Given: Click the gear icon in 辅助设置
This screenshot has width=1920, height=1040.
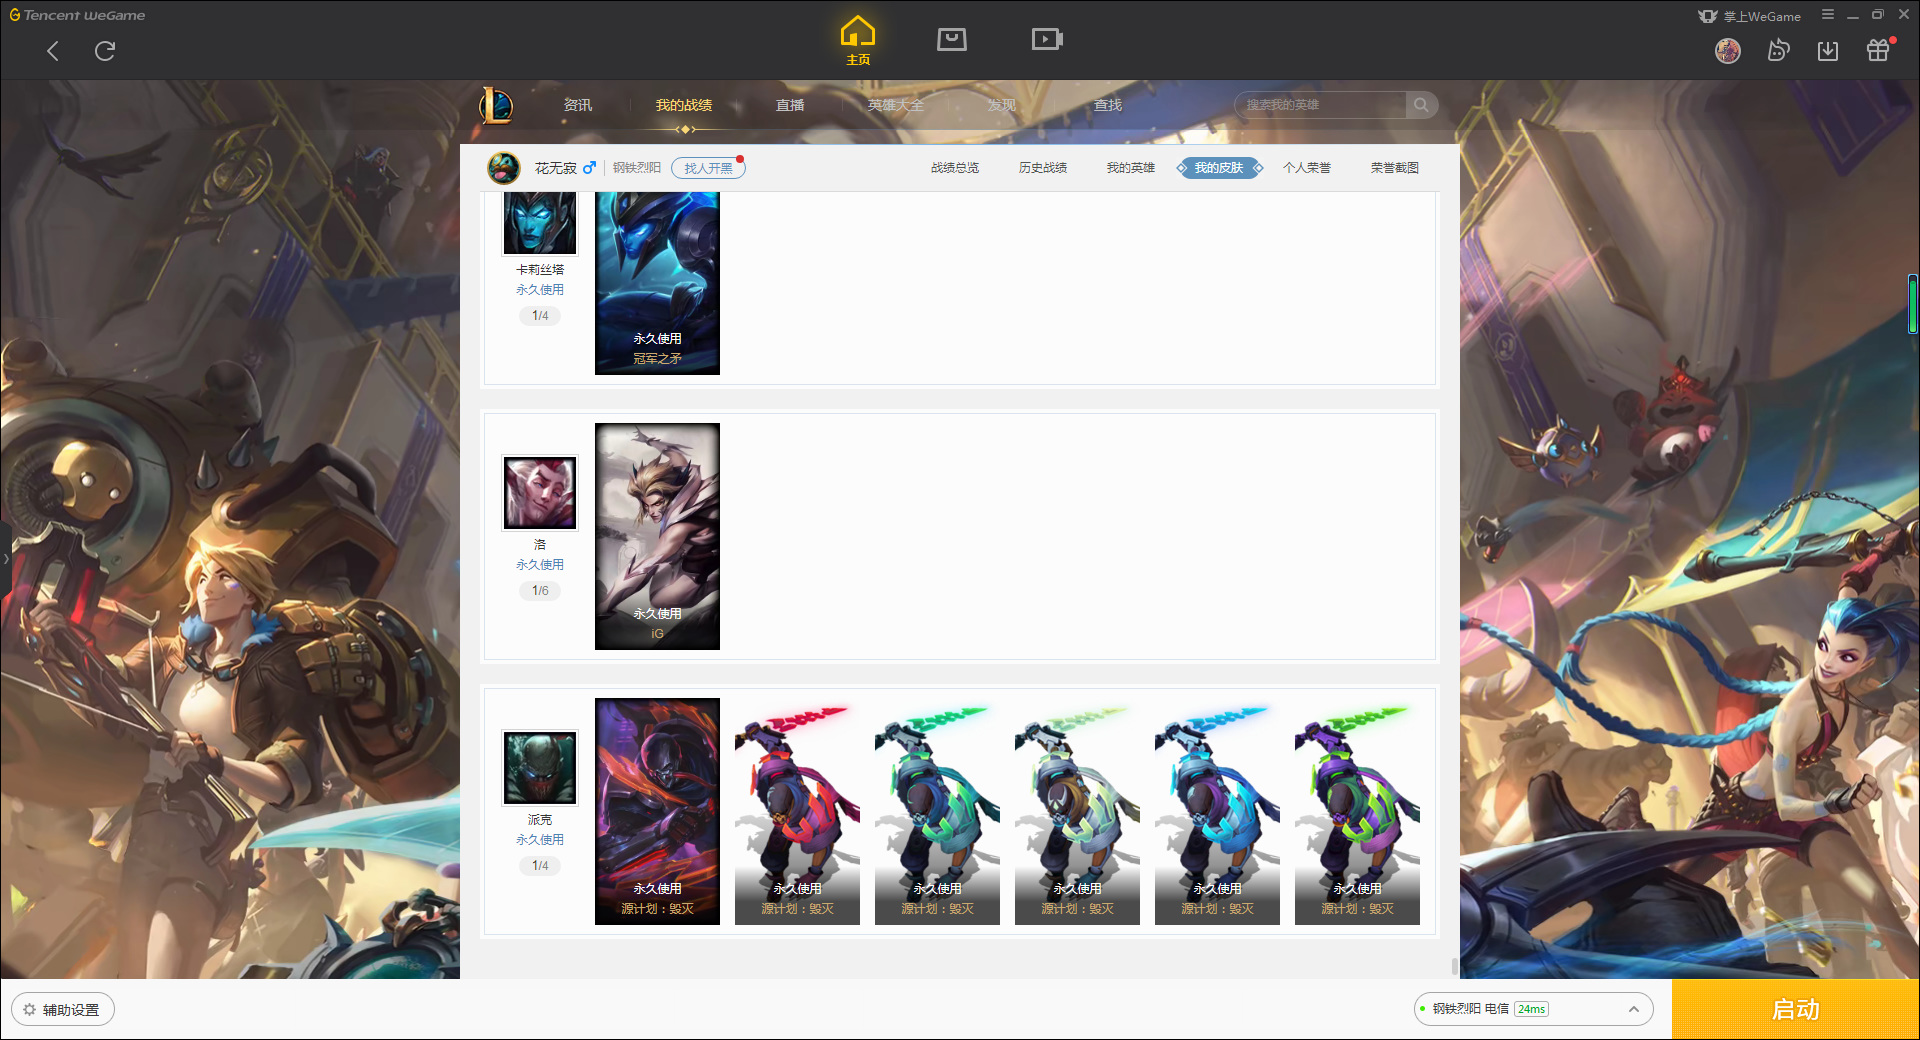Looking at the screenshot, I should (29, 1010).
